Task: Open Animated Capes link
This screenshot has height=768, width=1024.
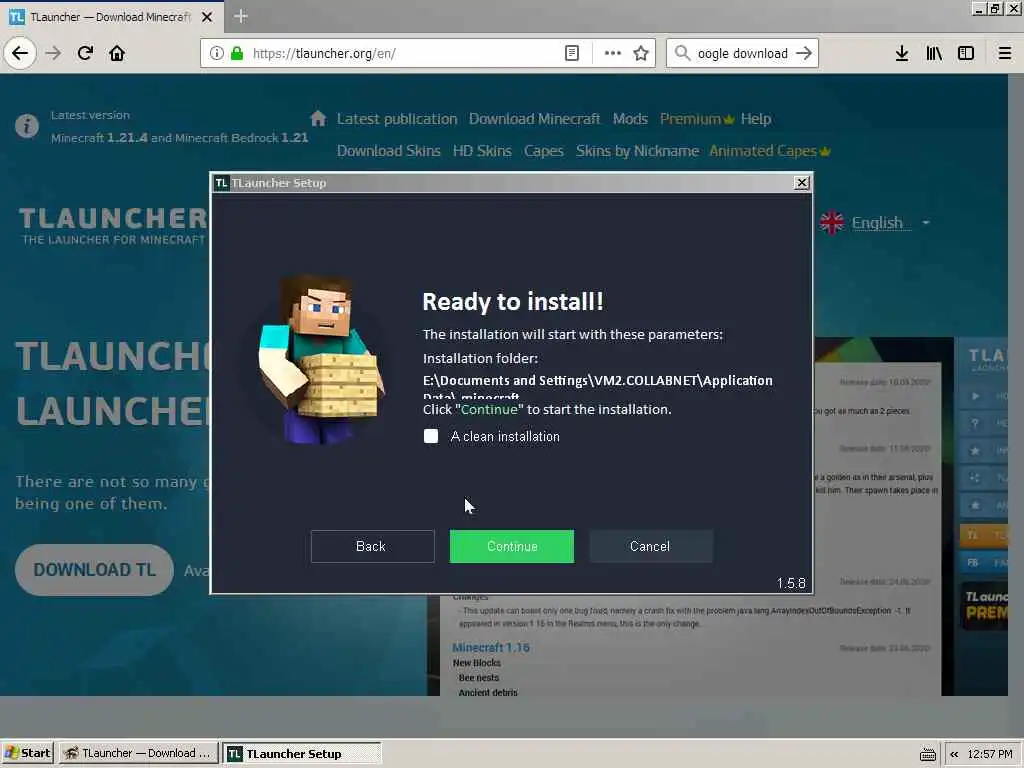Action: (769, 151)
